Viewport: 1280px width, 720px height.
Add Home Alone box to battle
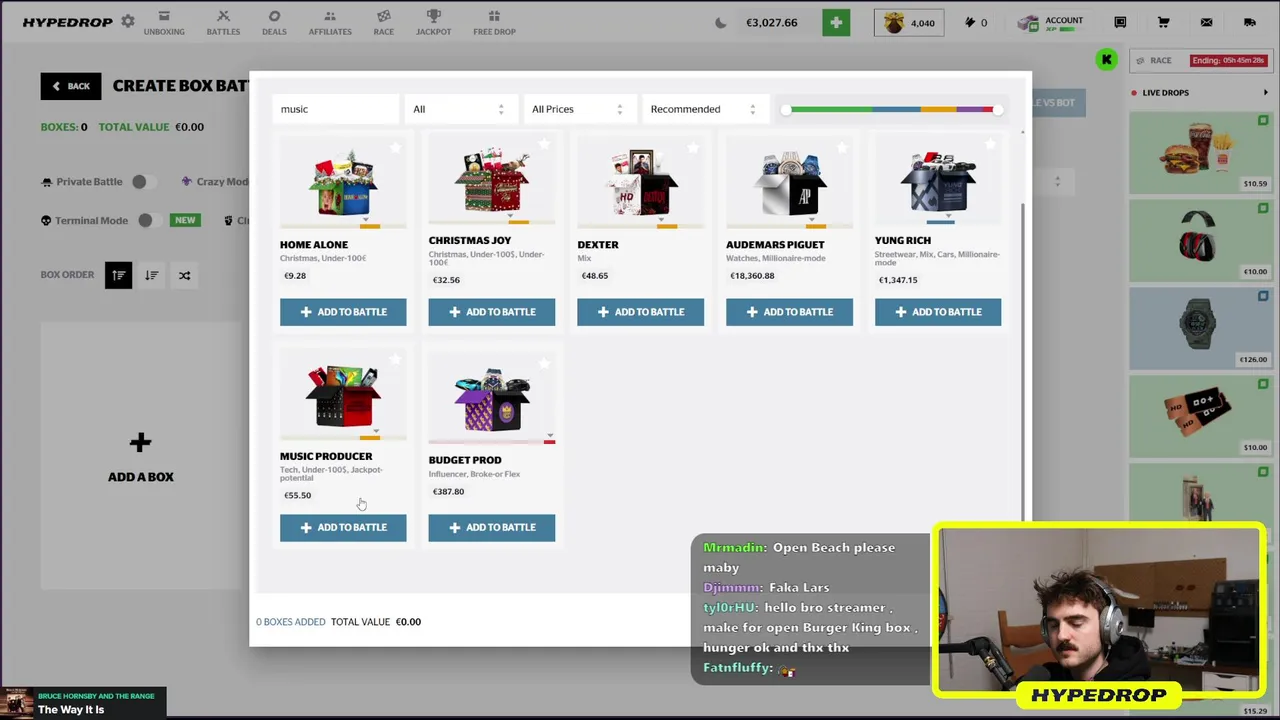[x=343, y=312]
